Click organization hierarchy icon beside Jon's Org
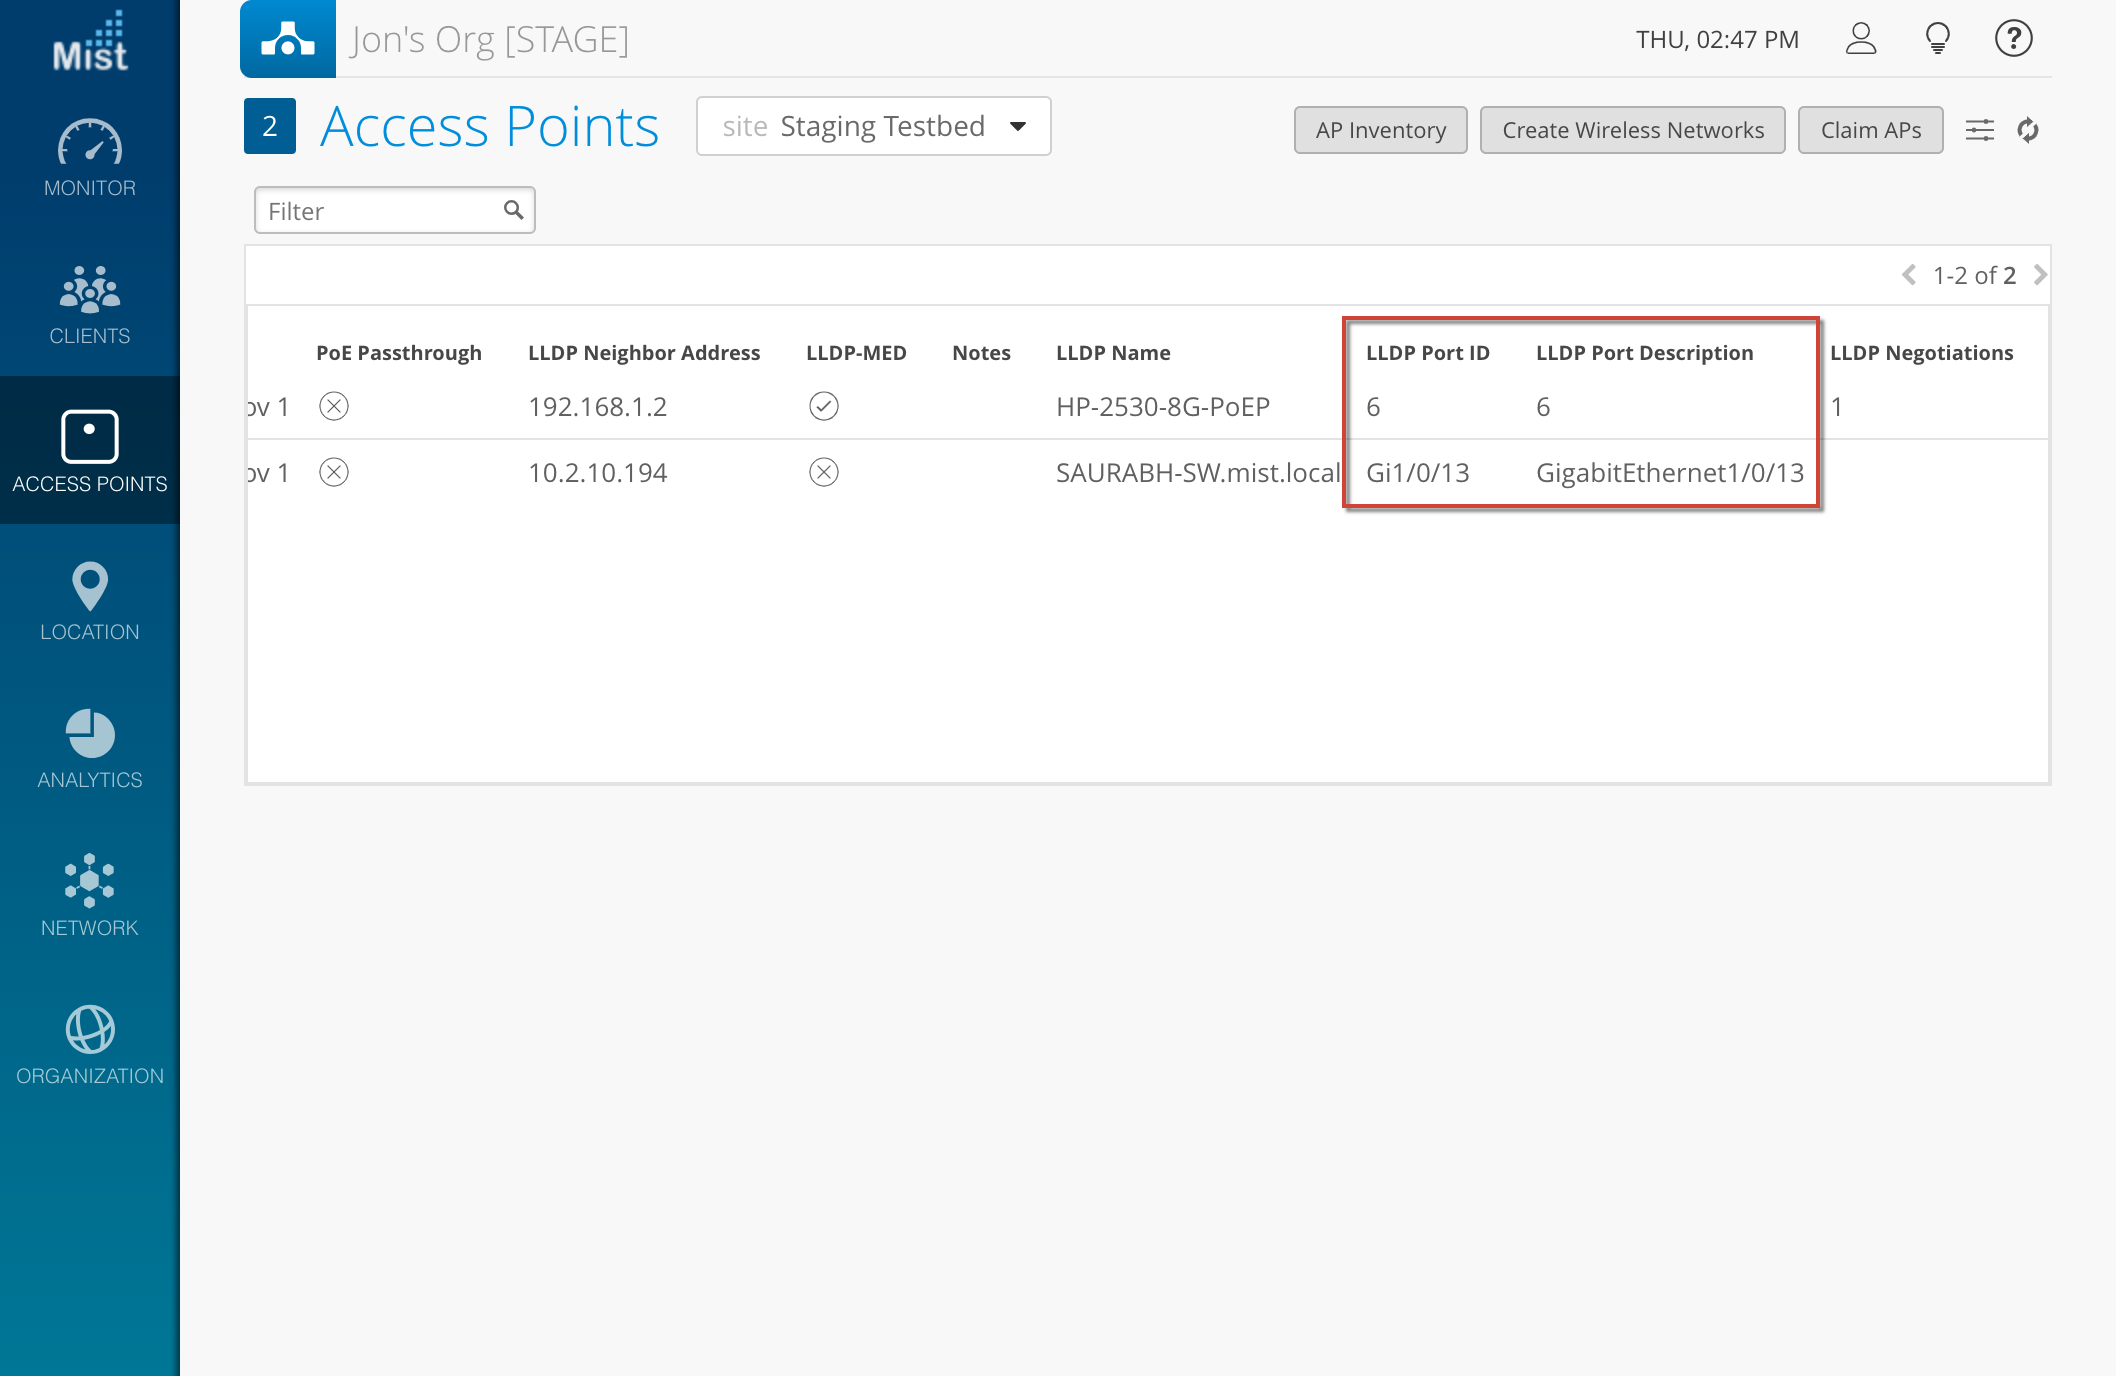The height and width of the screenshot is (1376, 2116). [288, 39]
